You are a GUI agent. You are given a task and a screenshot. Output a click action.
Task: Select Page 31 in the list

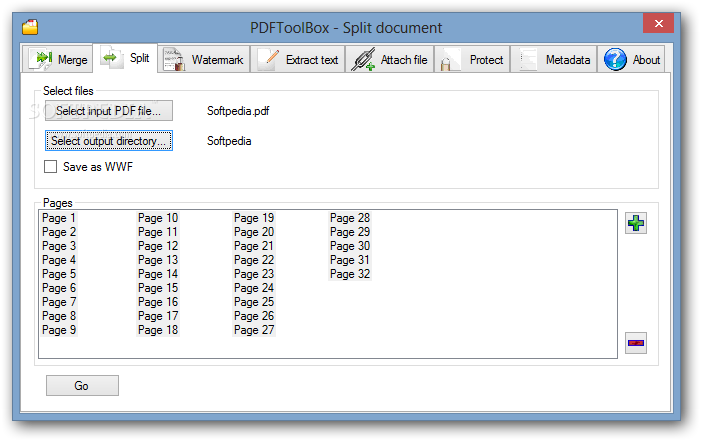(x=350, y=260)
